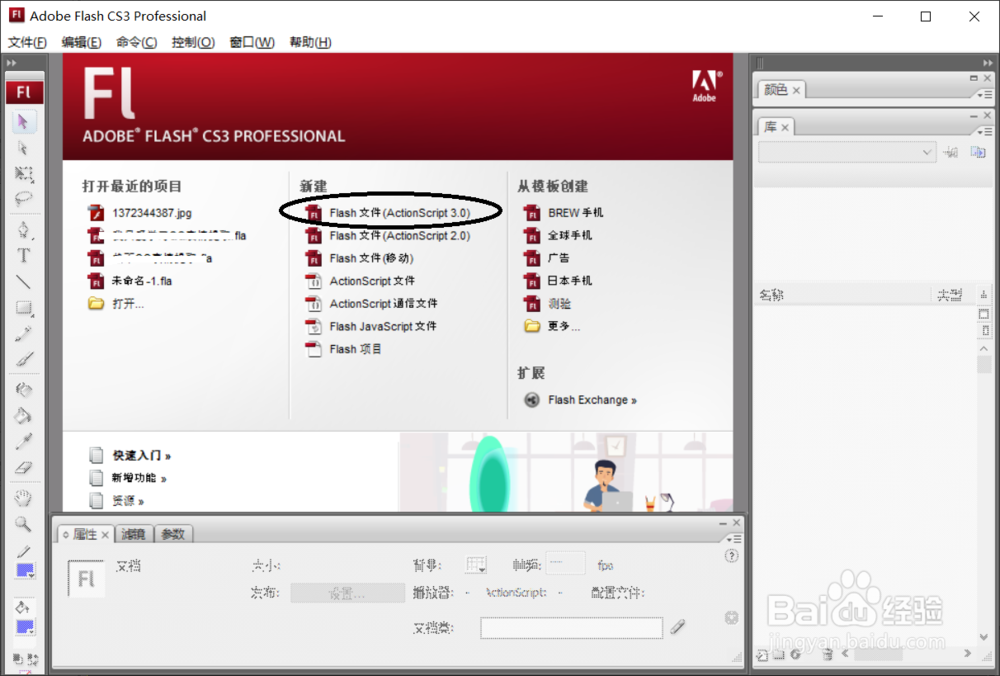Image resolution: width=1000 pixels, height=676 pixels.
Task: Select the Ink Bottle tool
Action: [x=24, y=390]
